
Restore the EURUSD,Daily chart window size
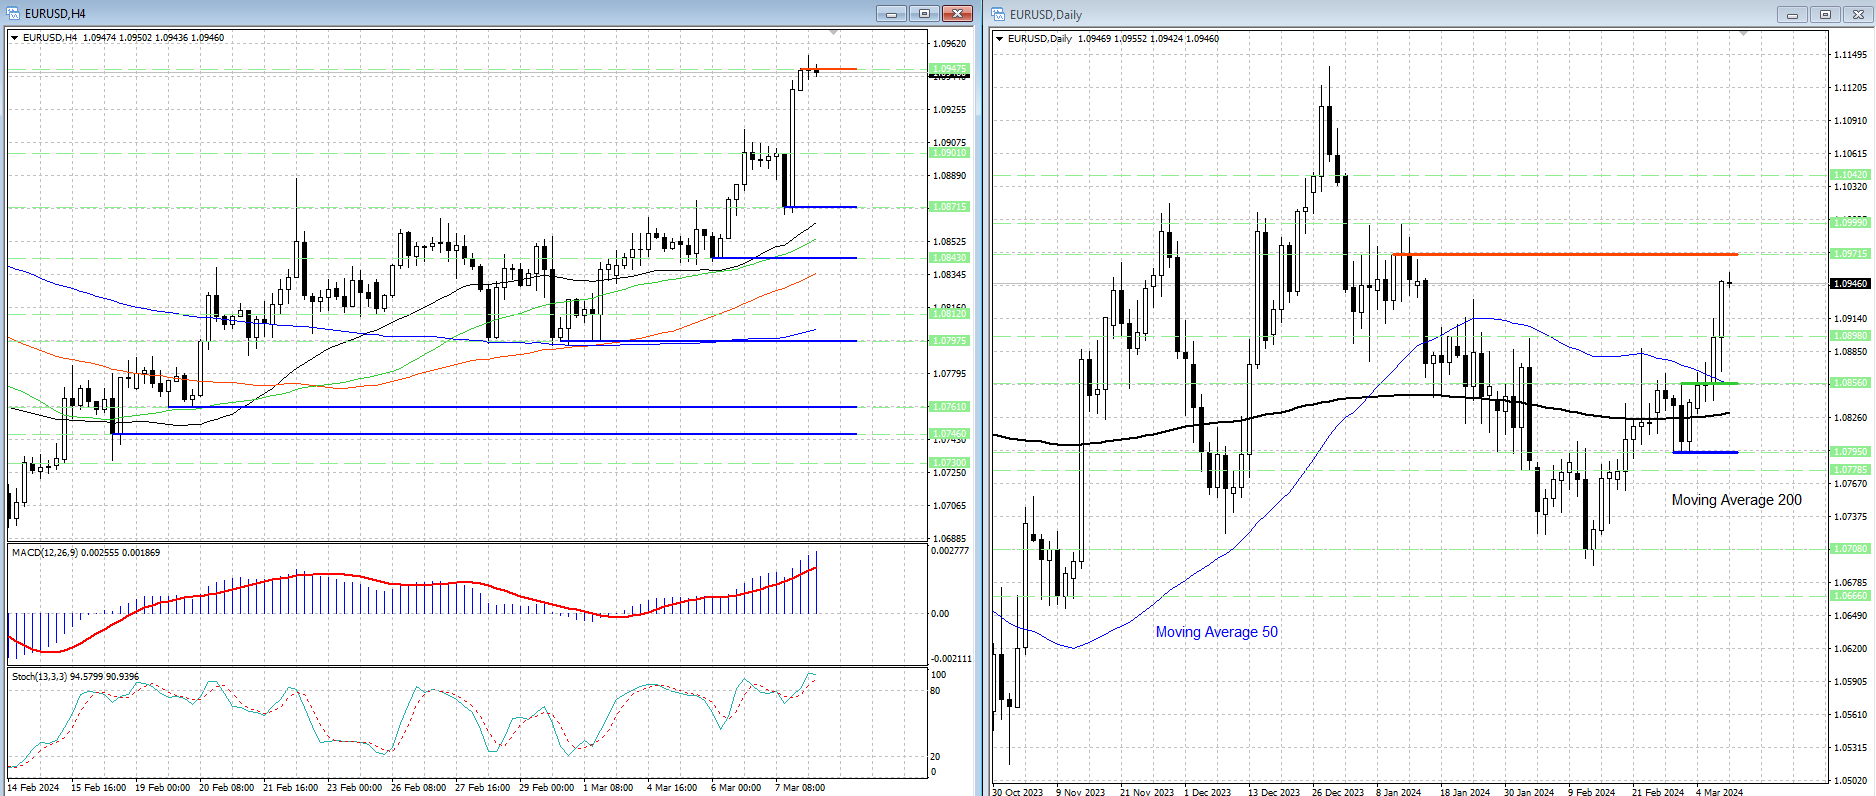(x=1825, y=14)
